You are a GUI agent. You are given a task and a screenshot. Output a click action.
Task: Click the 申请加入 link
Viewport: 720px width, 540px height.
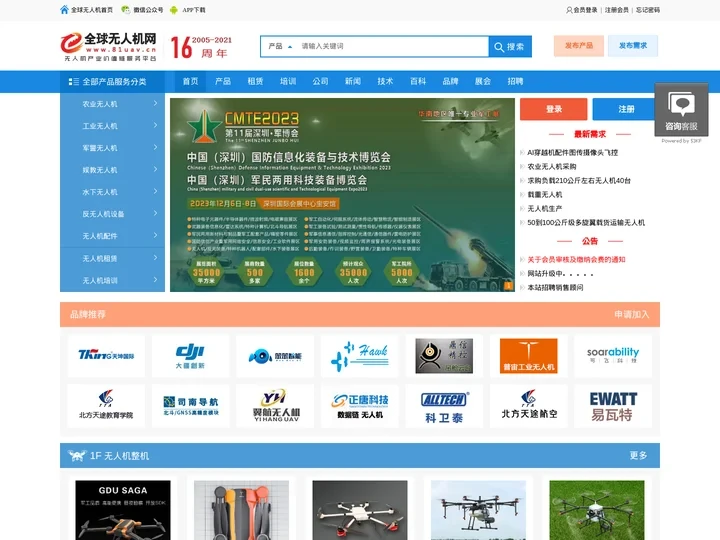click(x=632, y=315)
